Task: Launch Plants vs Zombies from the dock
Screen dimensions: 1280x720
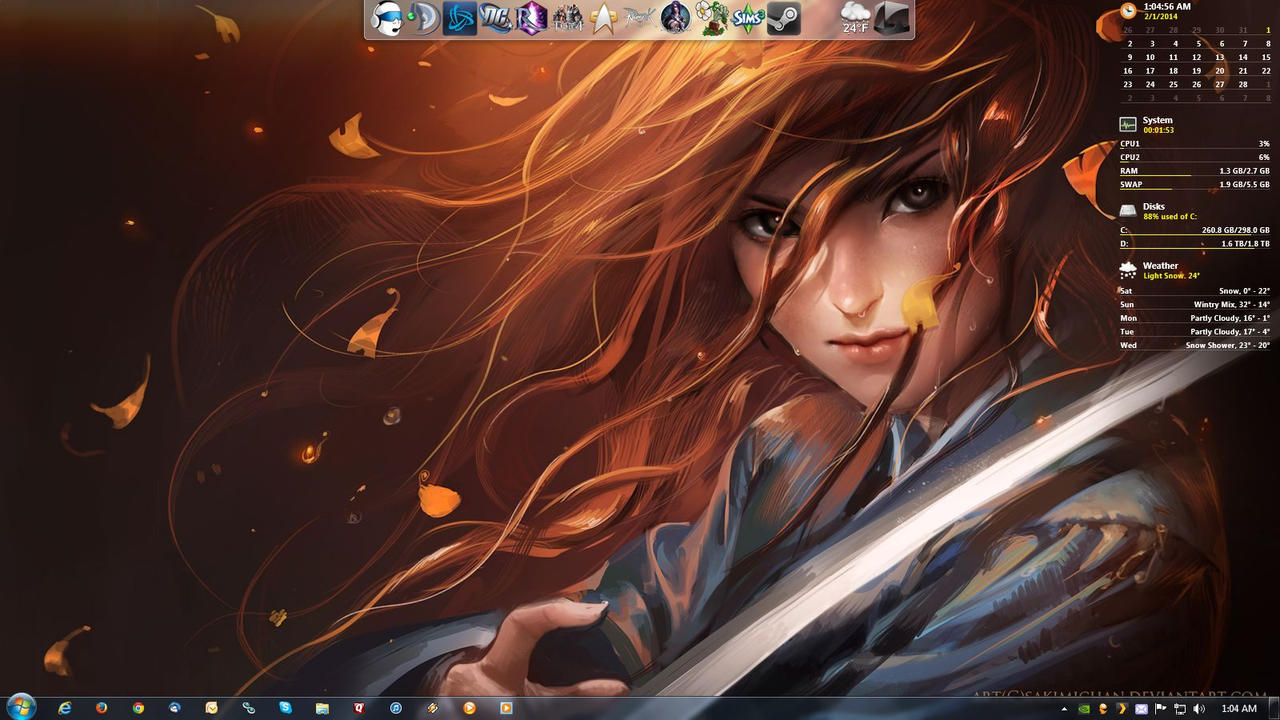Action: click(711, 17)
